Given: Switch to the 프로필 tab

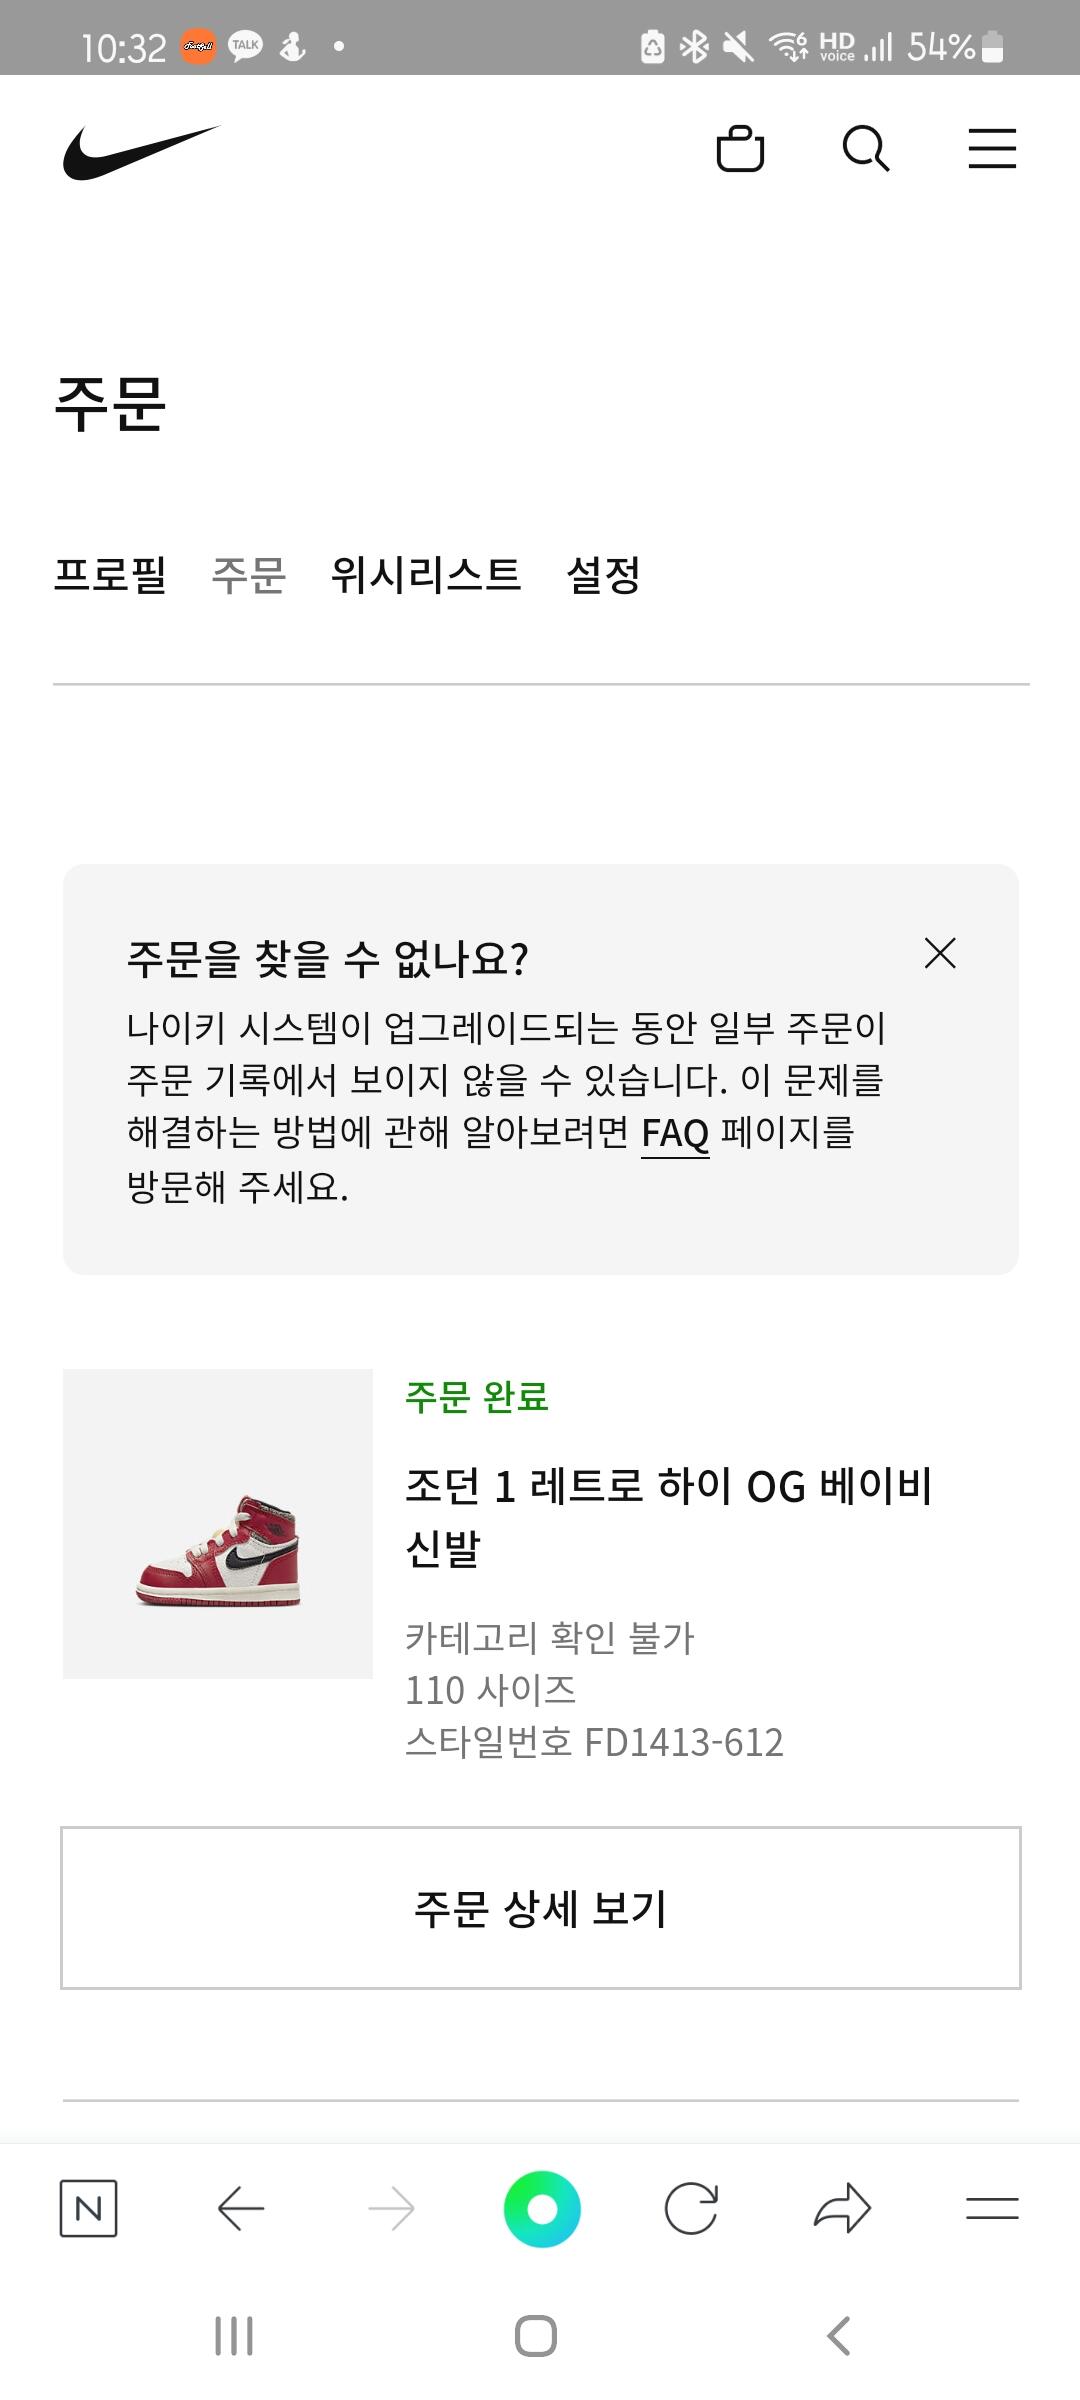Looking at the screenshot, I should point(110,575).
